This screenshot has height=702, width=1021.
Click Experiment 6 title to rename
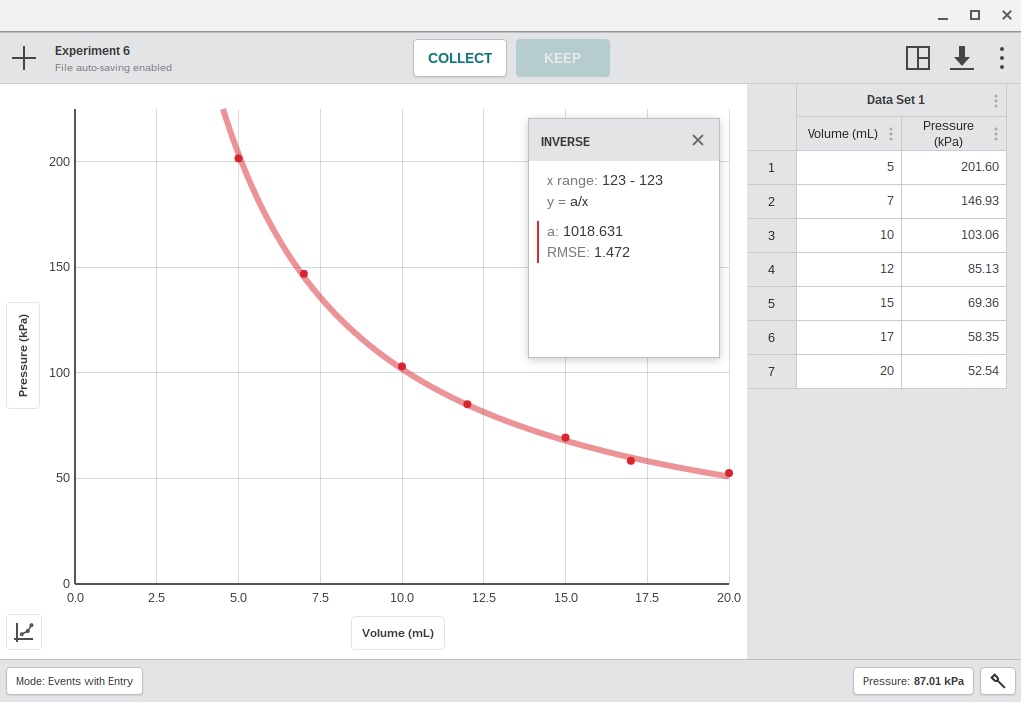pyautogui.click(x=92, y=50)
